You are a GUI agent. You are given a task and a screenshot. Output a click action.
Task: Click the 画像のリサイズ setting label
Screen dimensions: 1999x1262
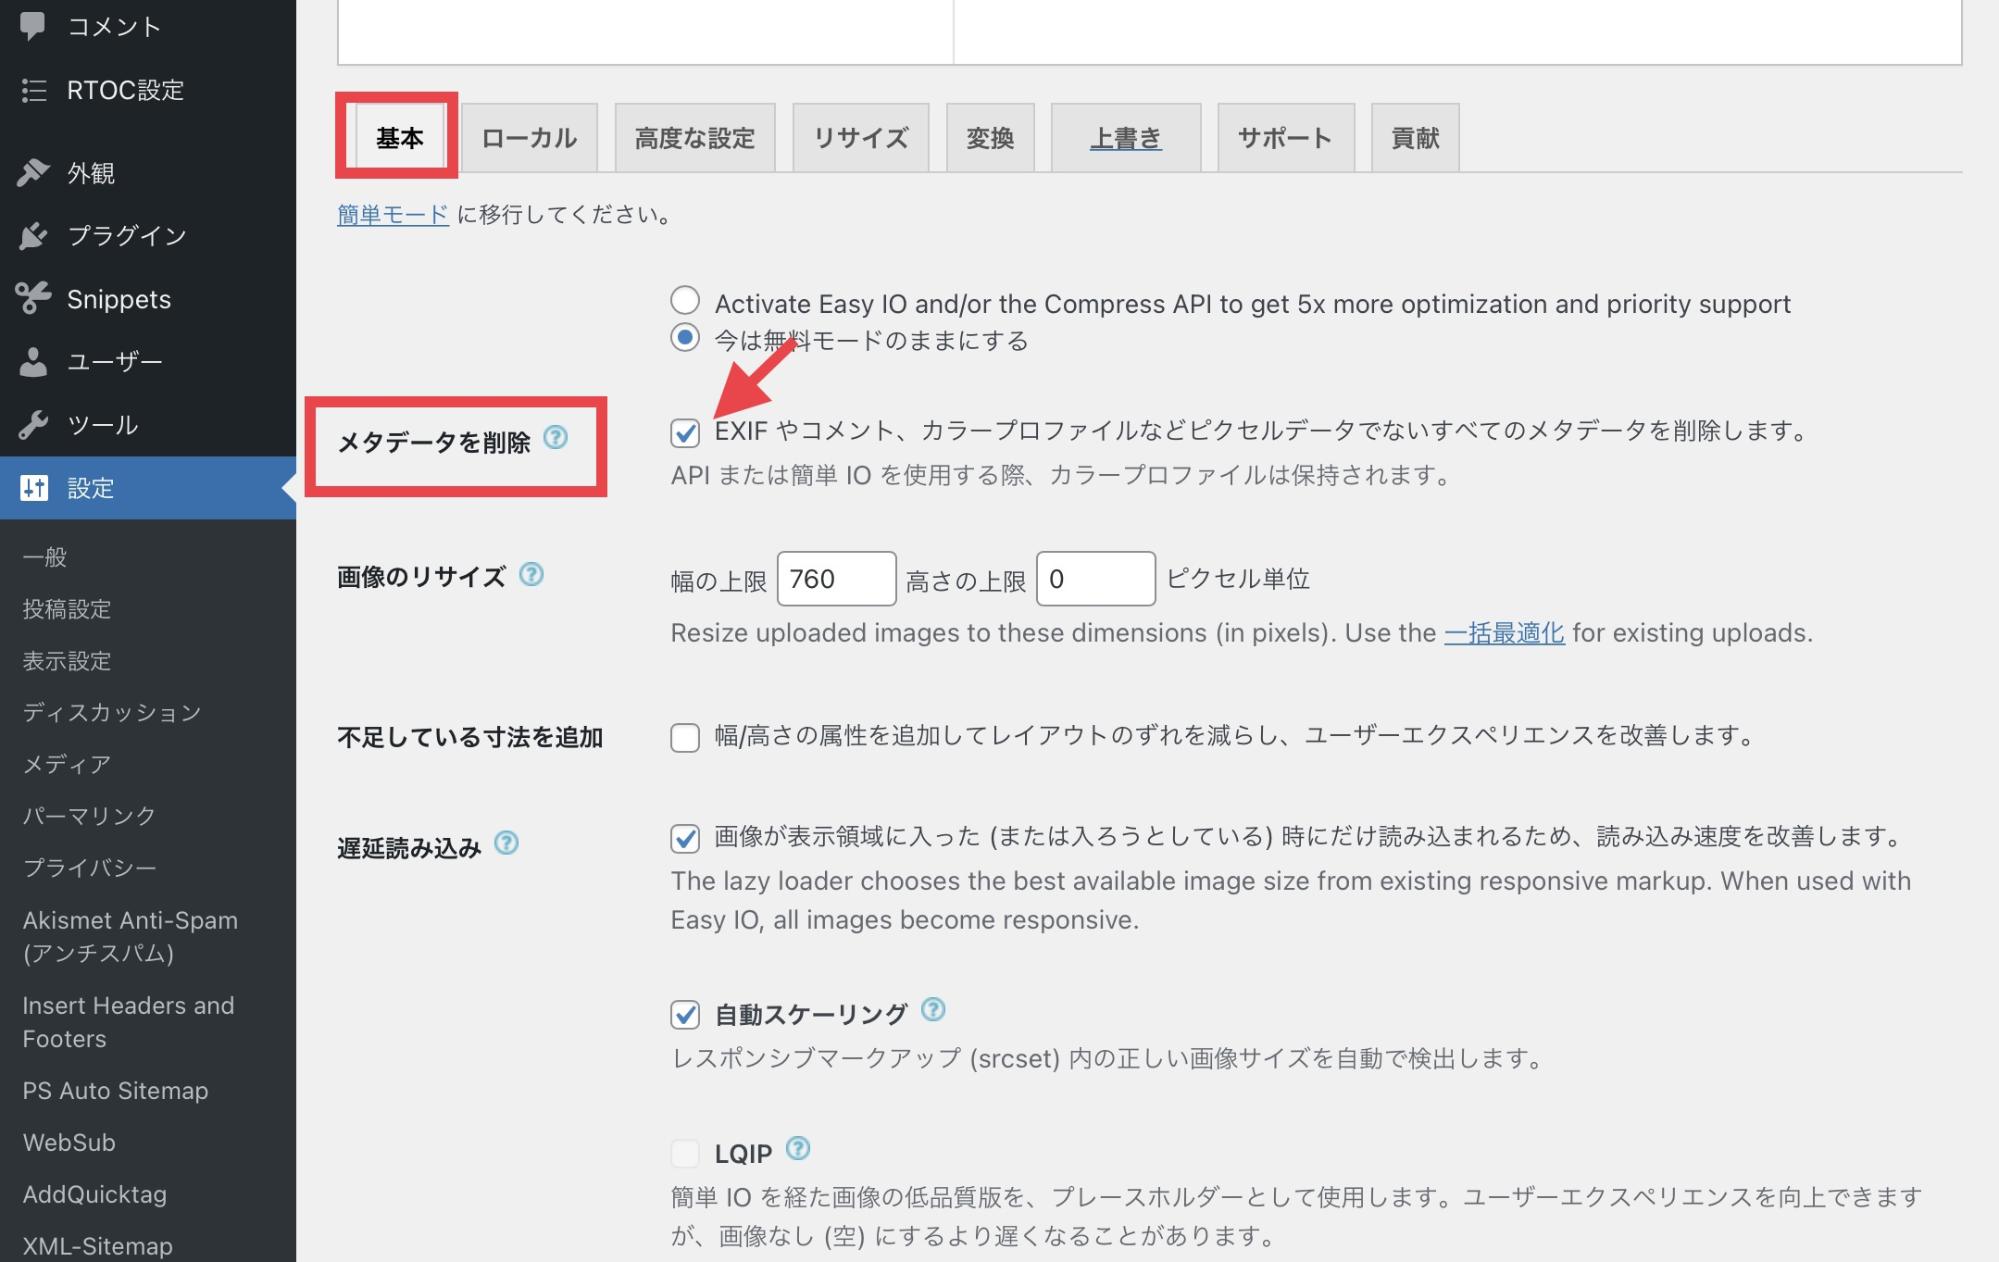421,577
